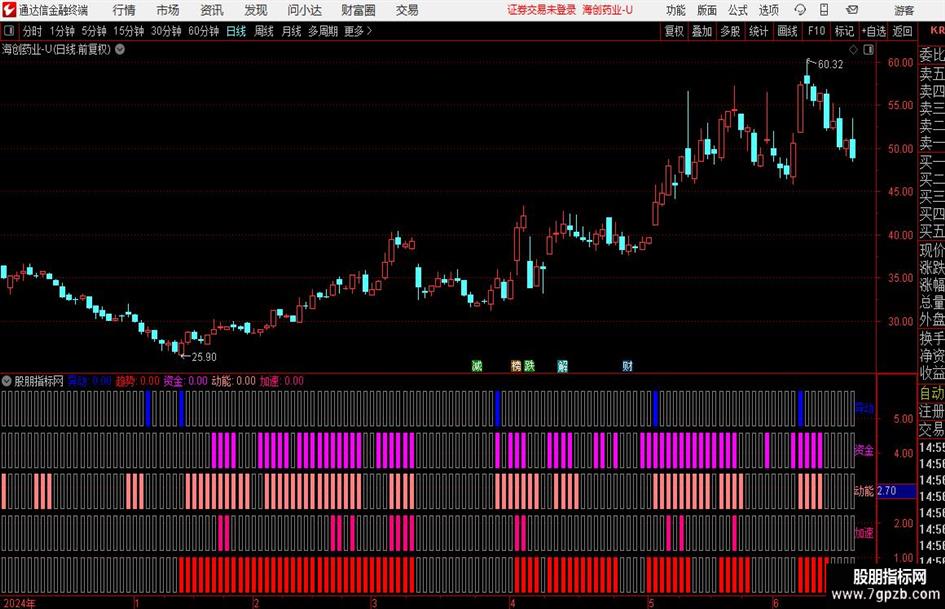Click the 委比 row in quote panel
The image size is (945, 609).
932,55
